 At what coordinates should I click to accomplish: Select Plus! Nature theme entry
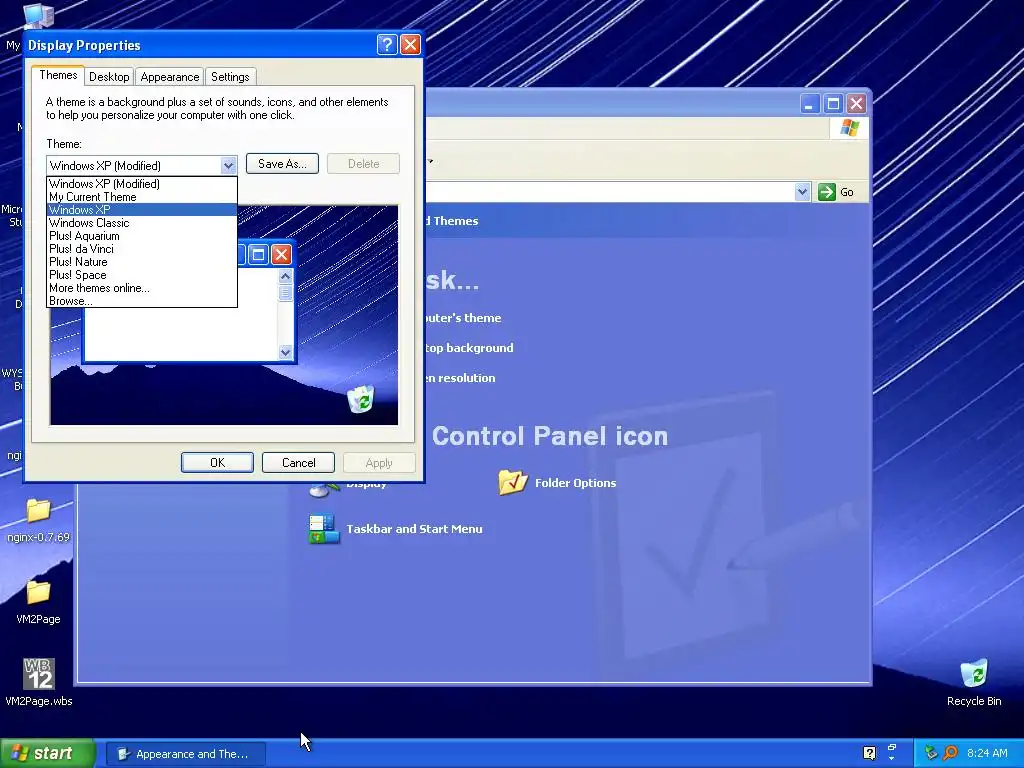(x=142, y=262)
